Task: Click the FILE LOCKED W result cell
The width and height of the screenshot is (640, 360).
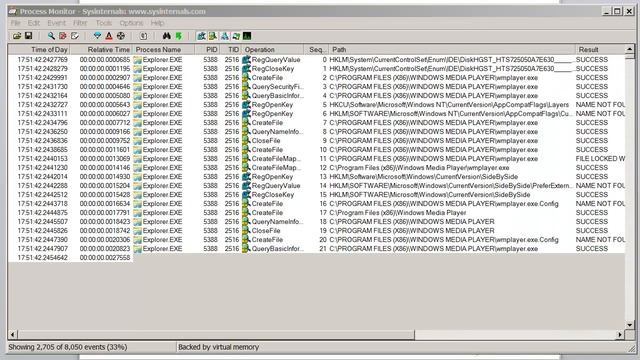Action: tap(600, 159)
